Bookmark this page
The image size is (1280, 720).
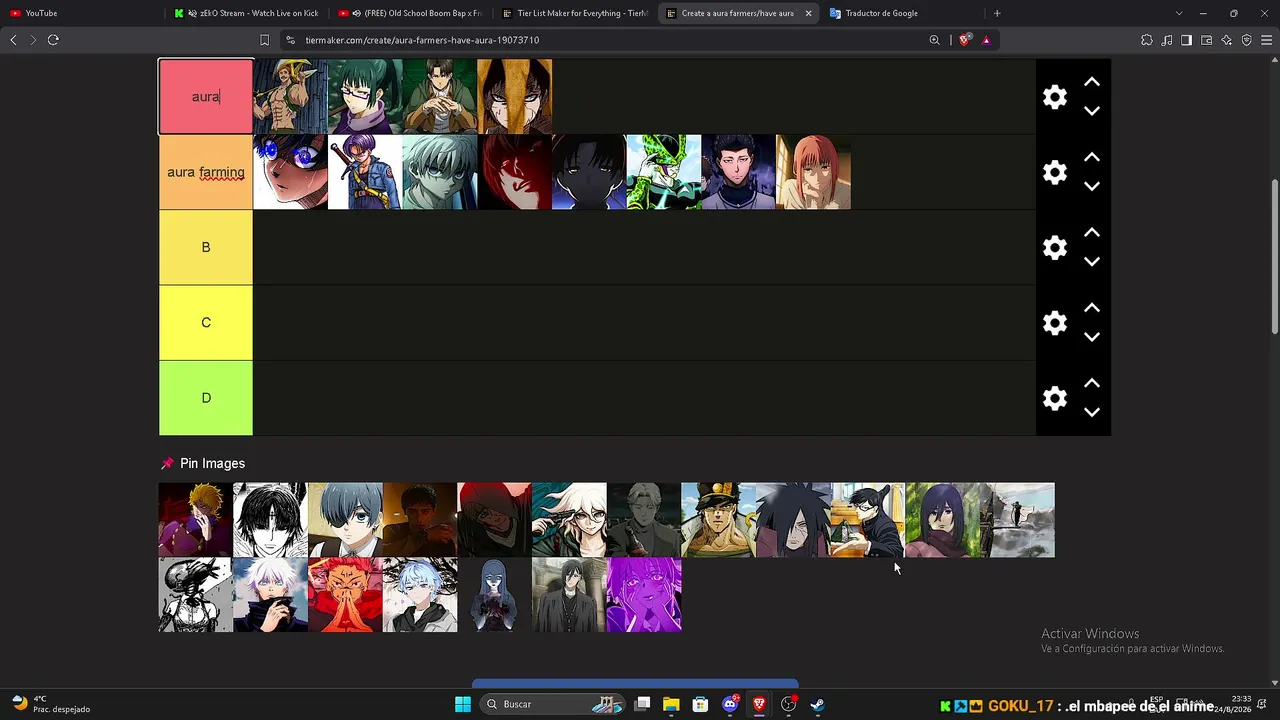click(264, 40)
